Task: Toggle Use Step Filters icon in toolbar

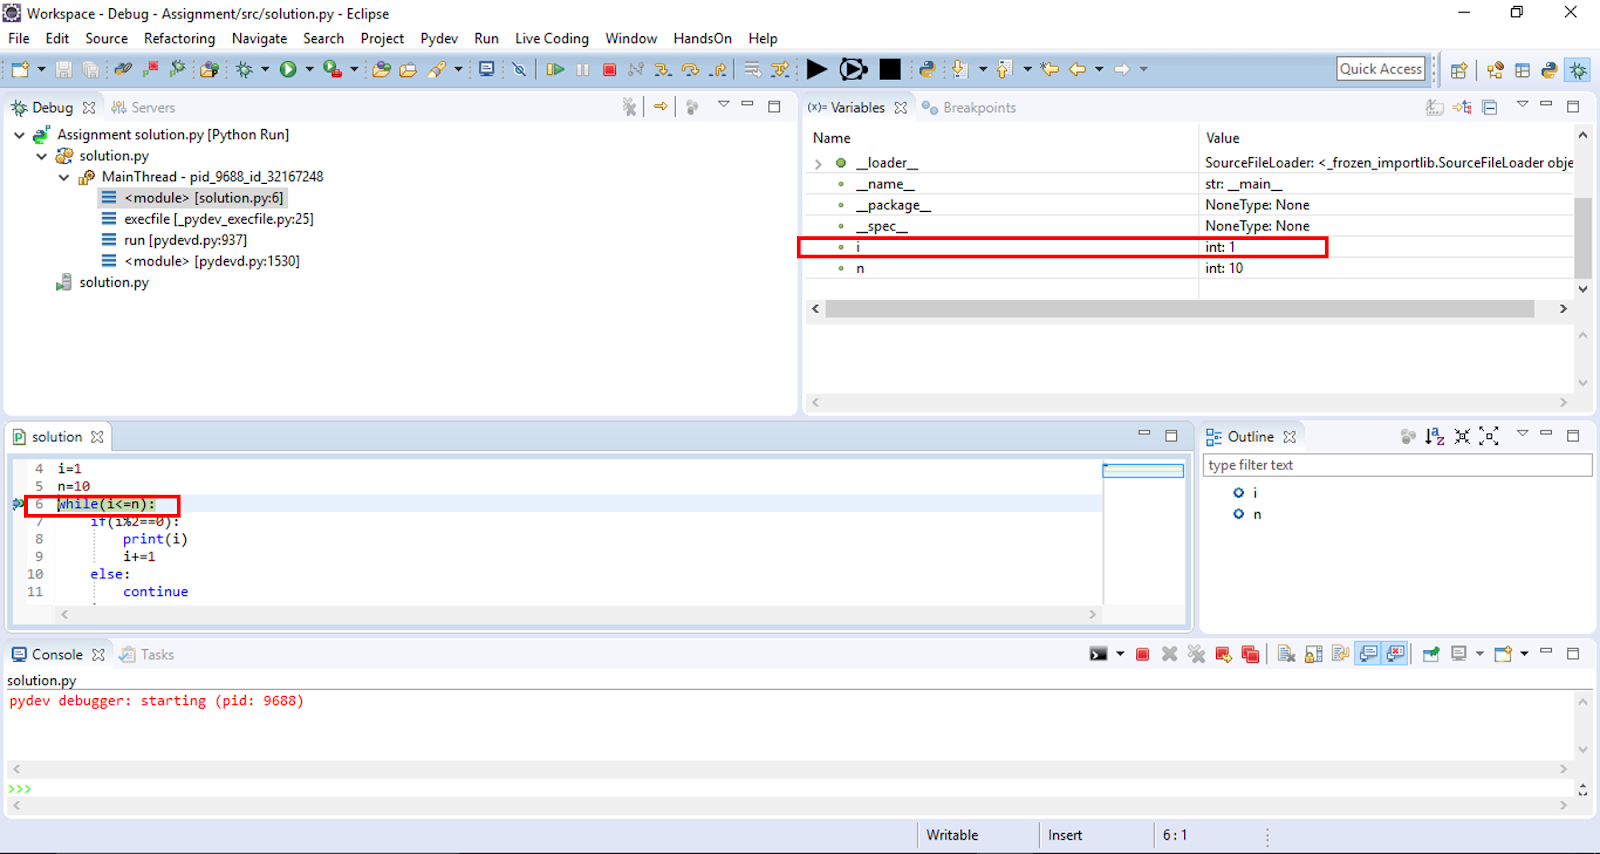Action: [780, 69]
